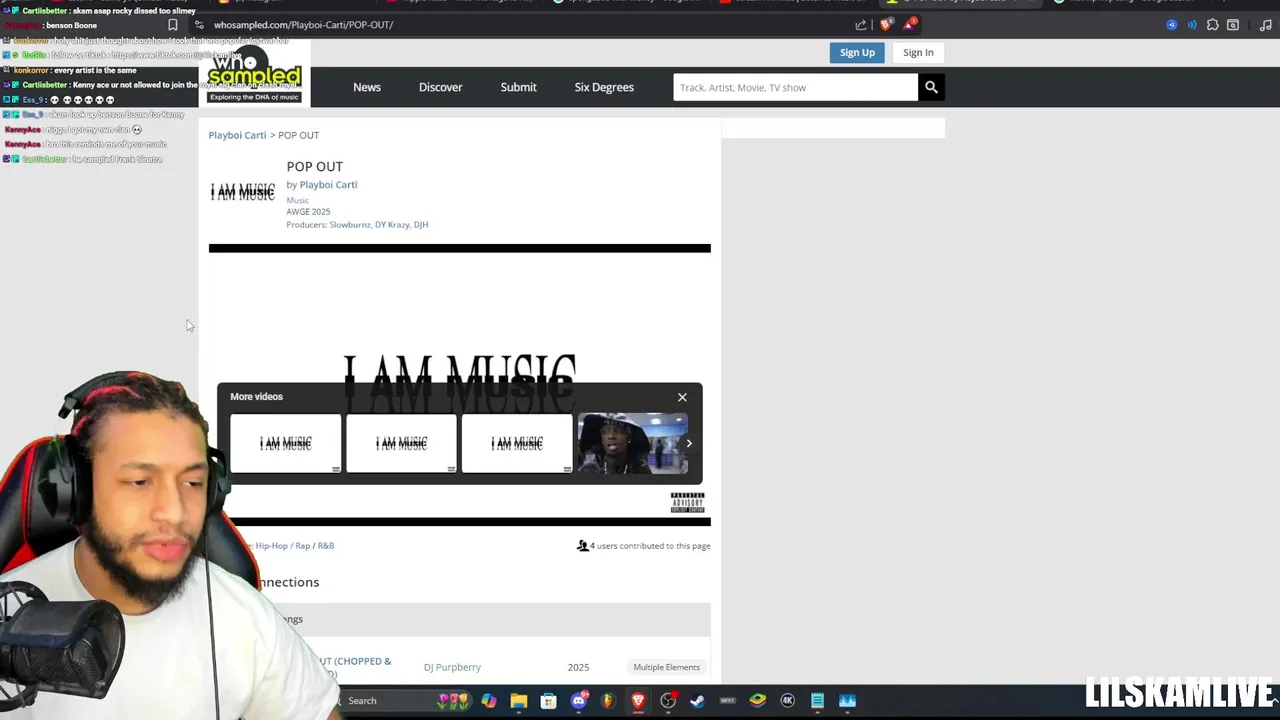Viewport: 1280px width, 720px height.
Task: Open the Submit menu
Action: point(518,87)
